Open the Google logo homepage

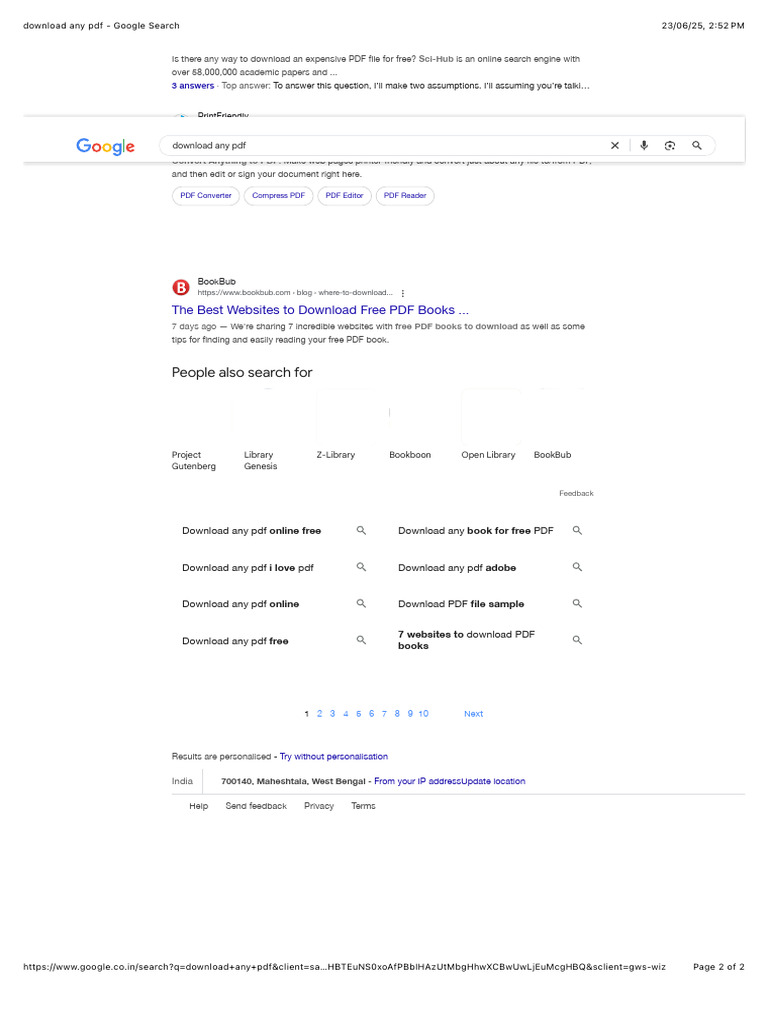[x=106, y=146]
